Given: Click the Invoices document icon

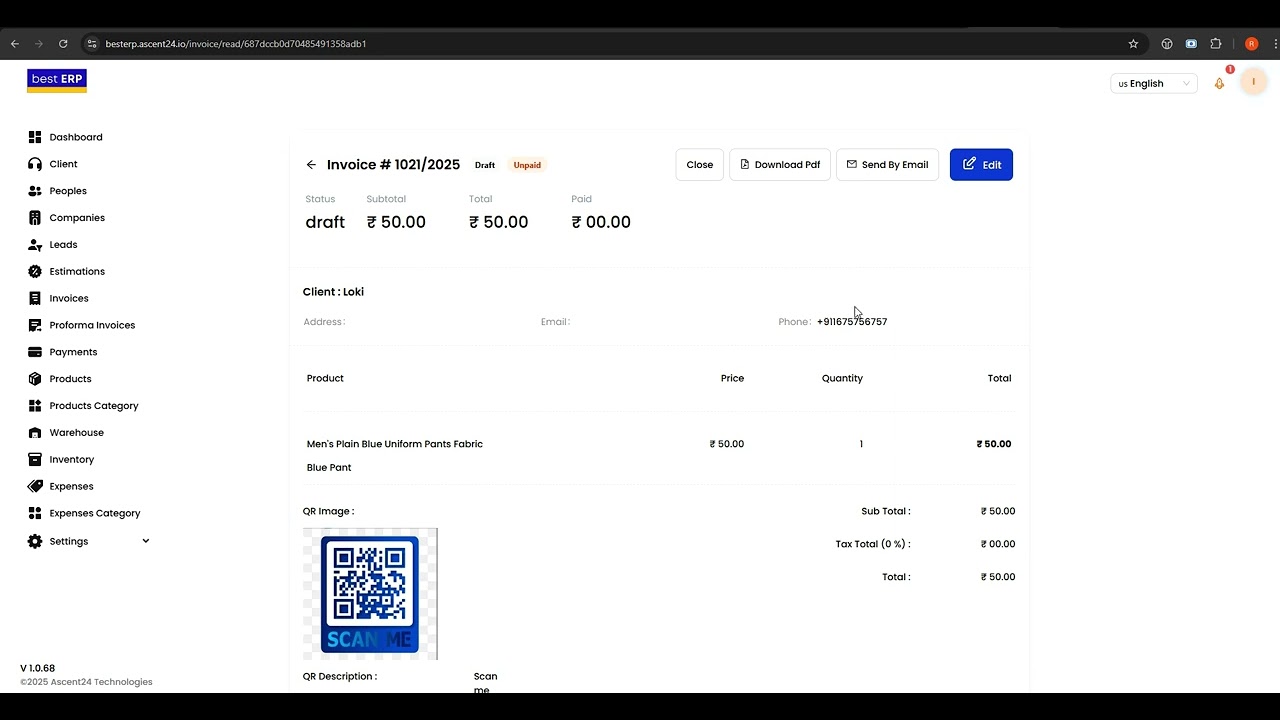Looking at the screenshot, I should tap(35, 298).
